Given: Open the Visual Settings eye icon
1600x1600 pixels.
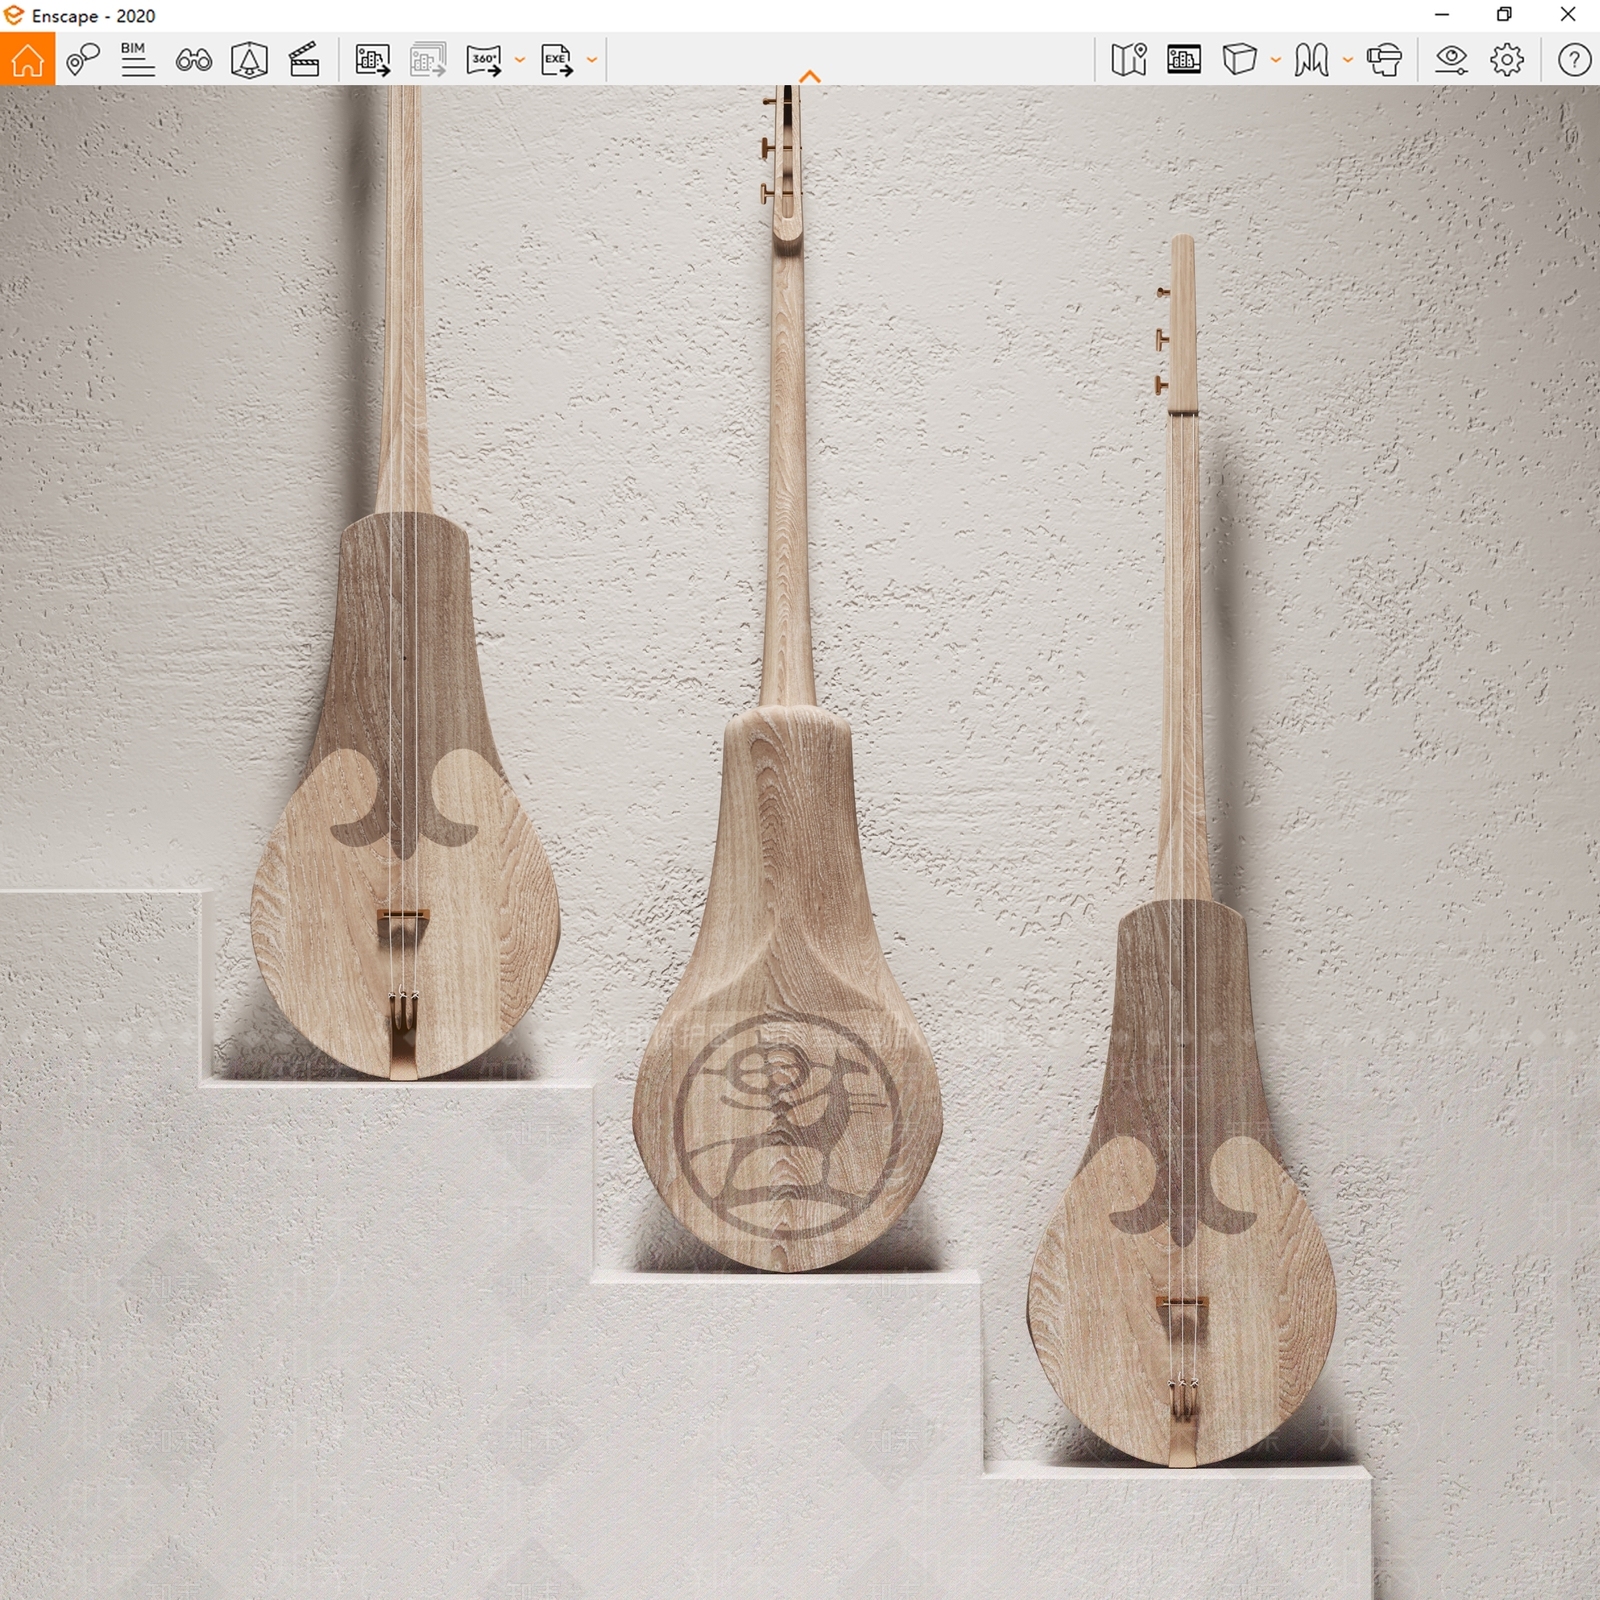Looking at the screenshot, I should pos(1451,60).
